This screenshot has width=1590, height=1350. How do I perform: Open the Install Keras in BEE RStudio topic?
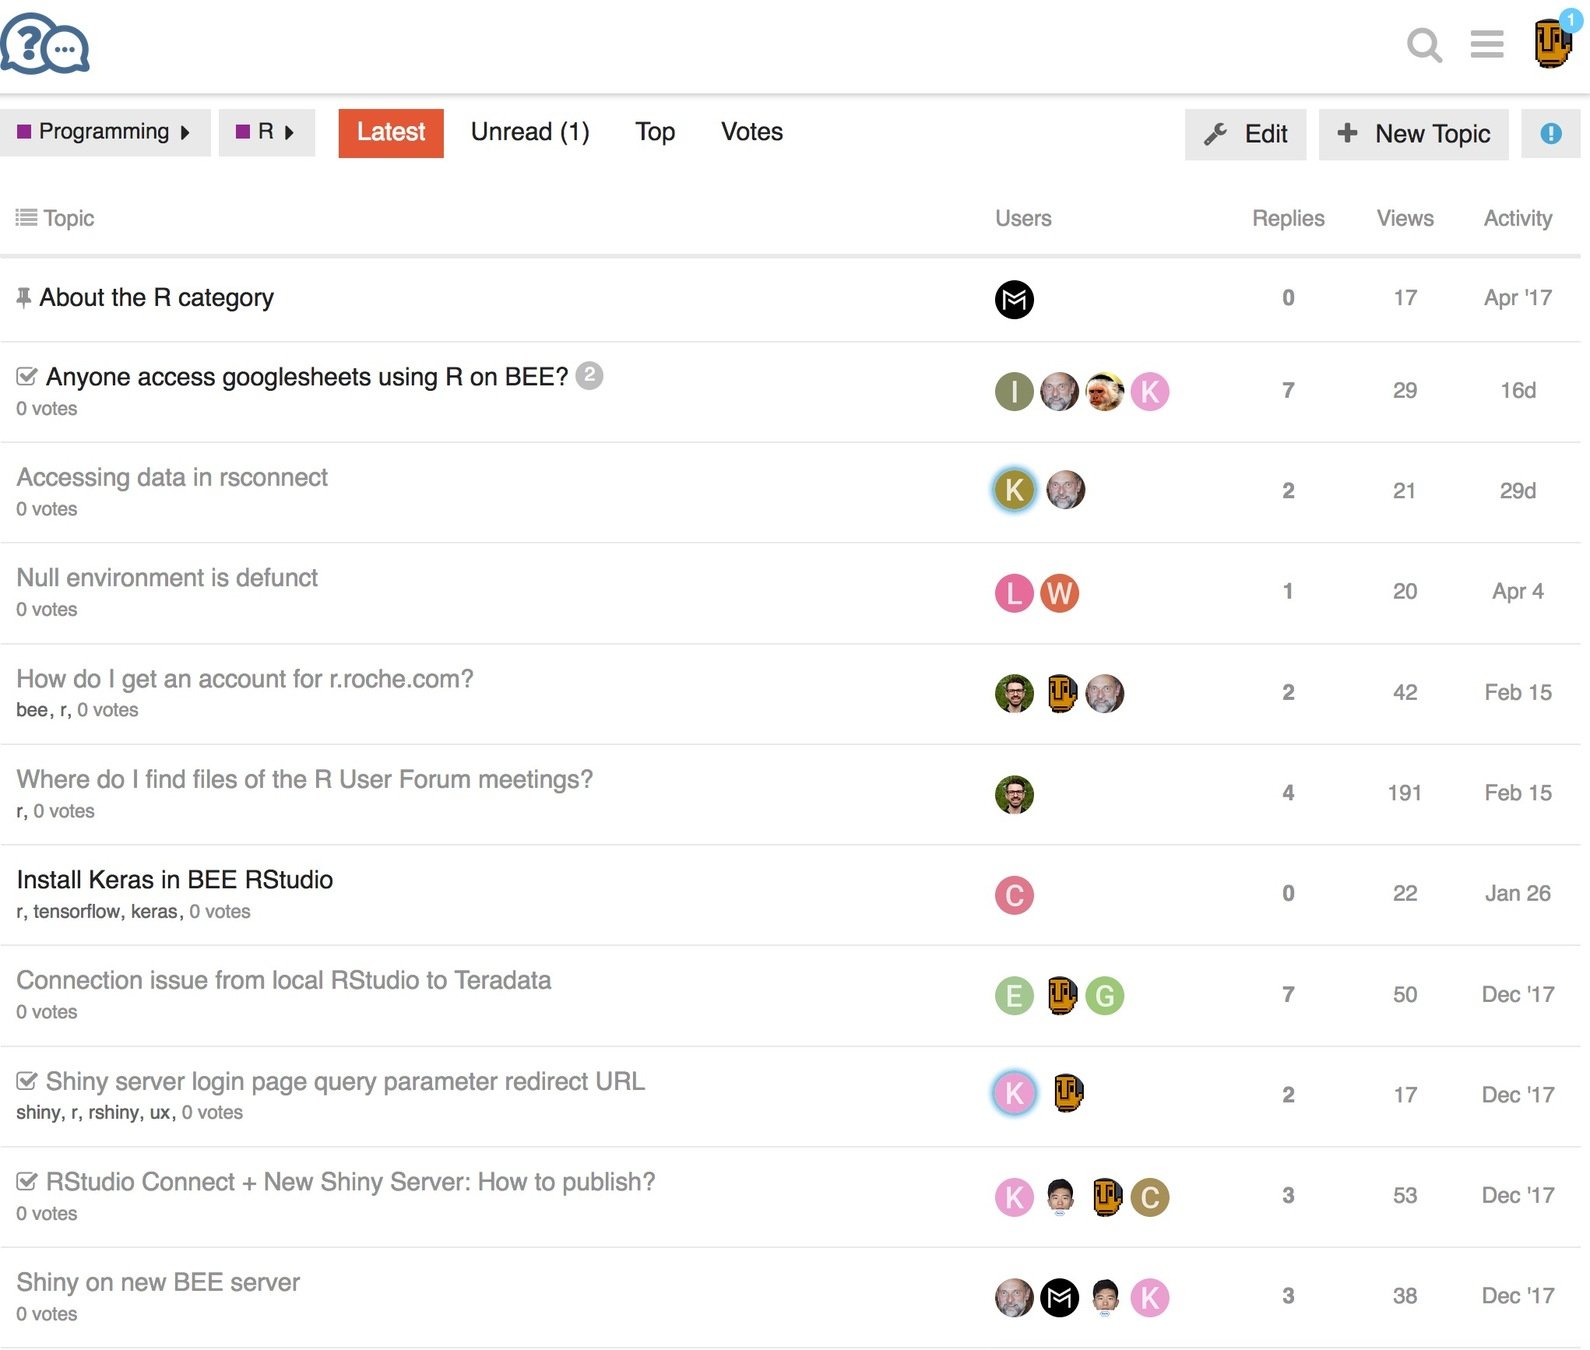175,880
